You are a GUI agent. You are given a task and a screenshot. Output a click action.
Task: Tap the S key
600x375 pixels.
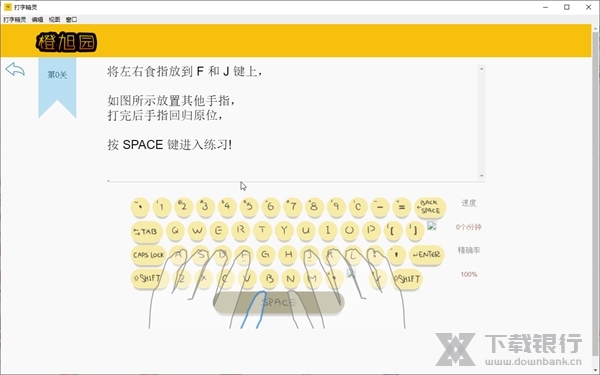(x=201, y=254)
